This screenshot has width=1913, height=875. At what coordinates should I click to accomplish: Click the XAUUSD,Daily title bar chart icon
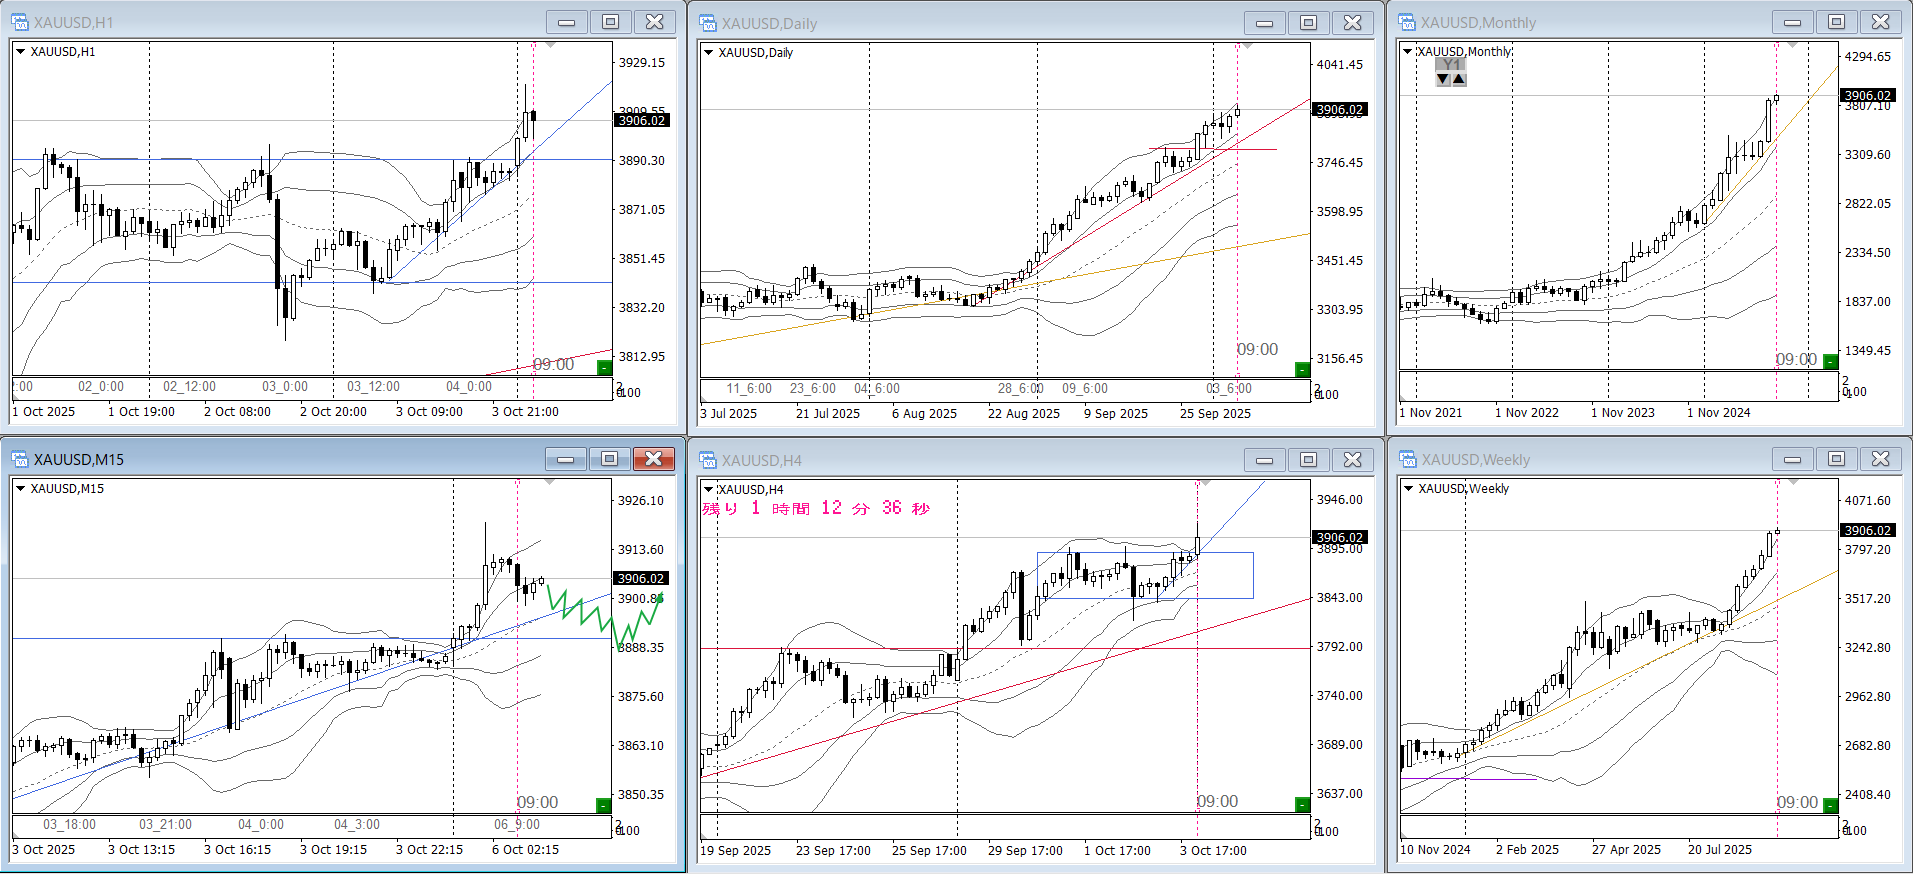(x=708, y=23)
